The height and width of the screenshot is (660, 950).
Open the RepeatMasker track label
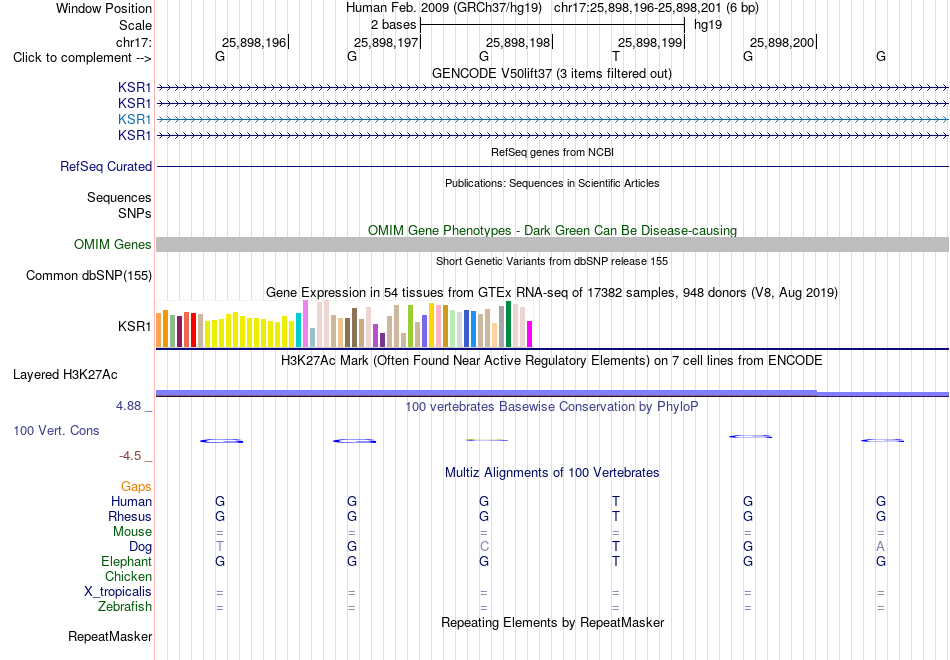(110, 636)
